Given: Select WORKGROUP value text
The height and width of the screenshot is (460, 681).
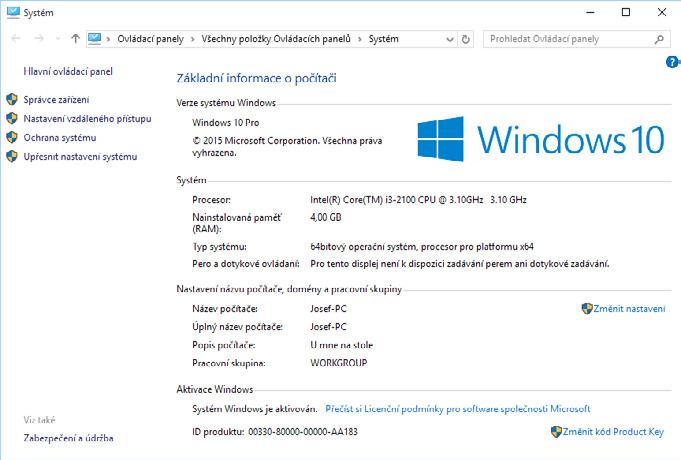Looking at the screenshot, I should 339,363.
